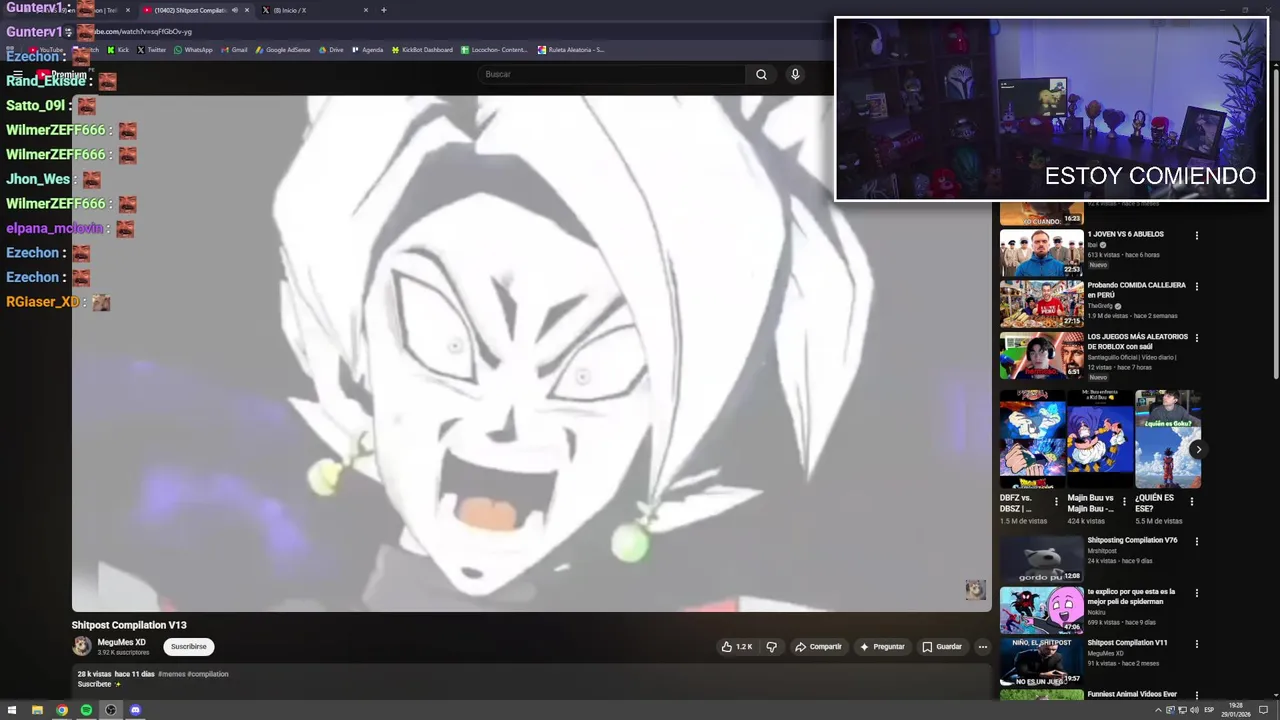Open Gmail bookmark

coord(234,49)
